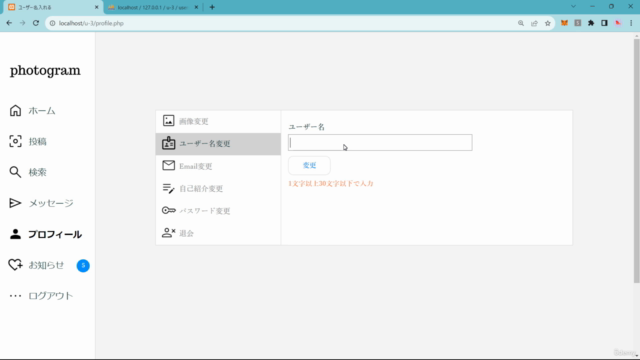Screen dimensions: 640x360
Task: Select the ユーザー名変更 ID badge icon
Action: click(x=169, y=143)
